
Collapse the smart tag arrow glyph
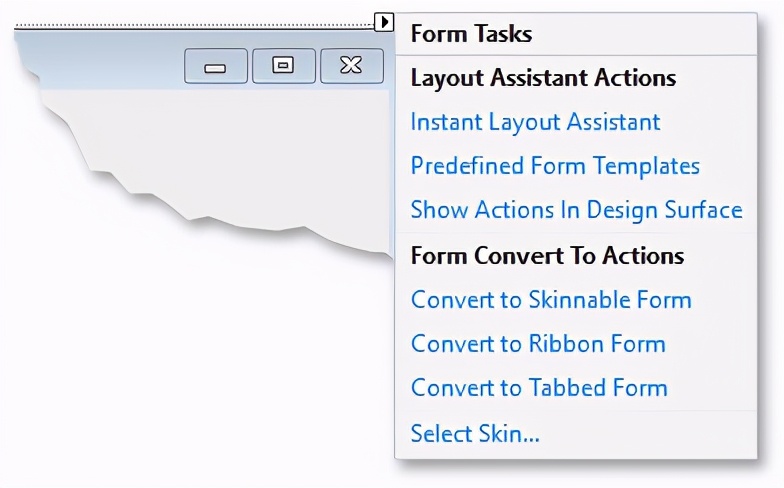384,22
